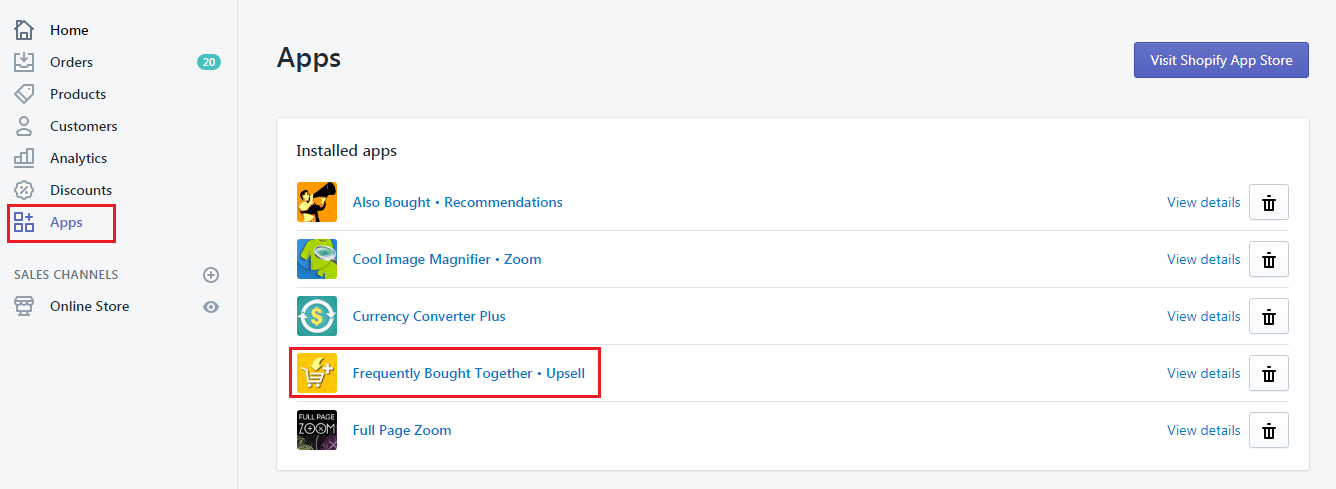
Task: Add a sales channel with plus icon
Action: coord(211,275)
